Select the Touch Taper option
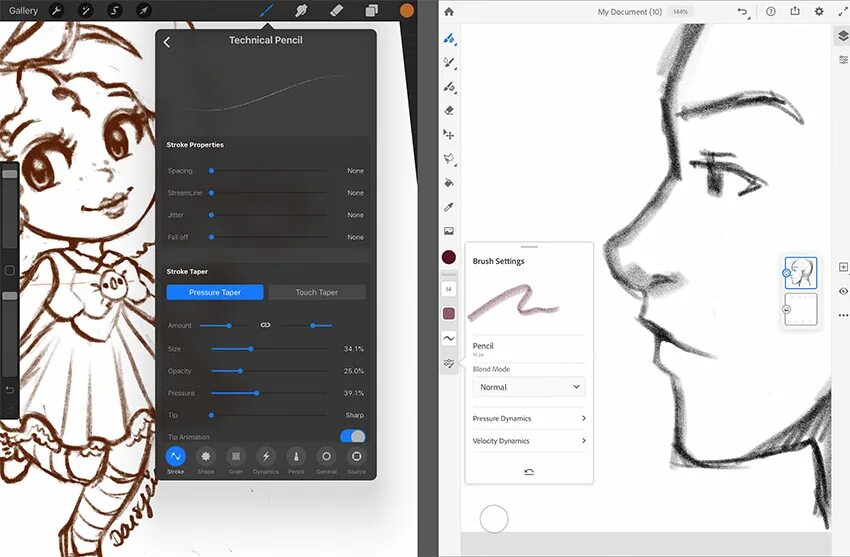Screen dimensions: 850x557 (x=317, y=292)
